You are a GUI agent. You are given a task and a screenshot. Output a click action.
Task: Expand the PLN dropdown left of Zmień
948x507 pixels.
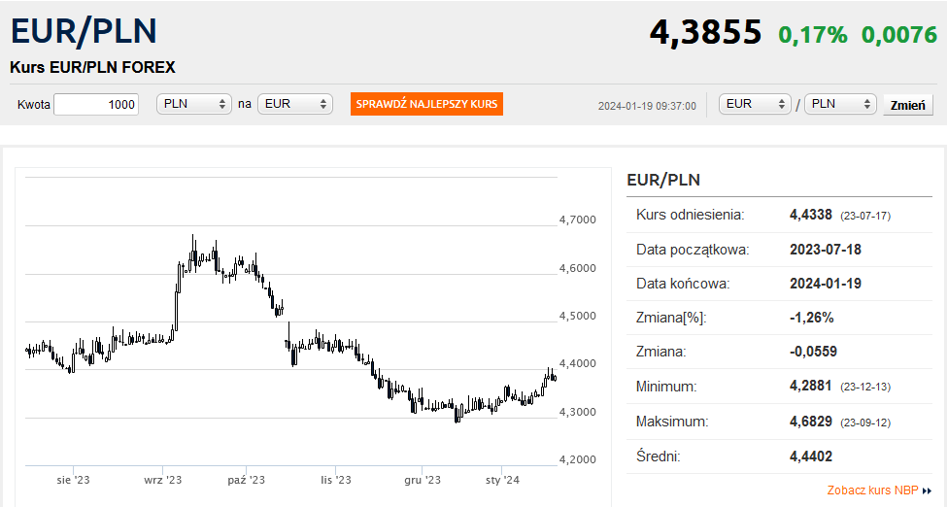pos(840,104)
